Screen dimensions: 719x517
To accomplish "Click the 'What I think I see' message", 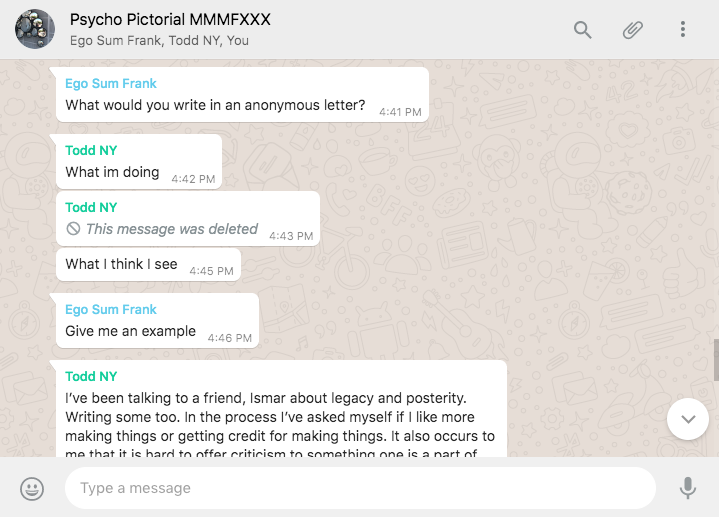I will point(122,265).
